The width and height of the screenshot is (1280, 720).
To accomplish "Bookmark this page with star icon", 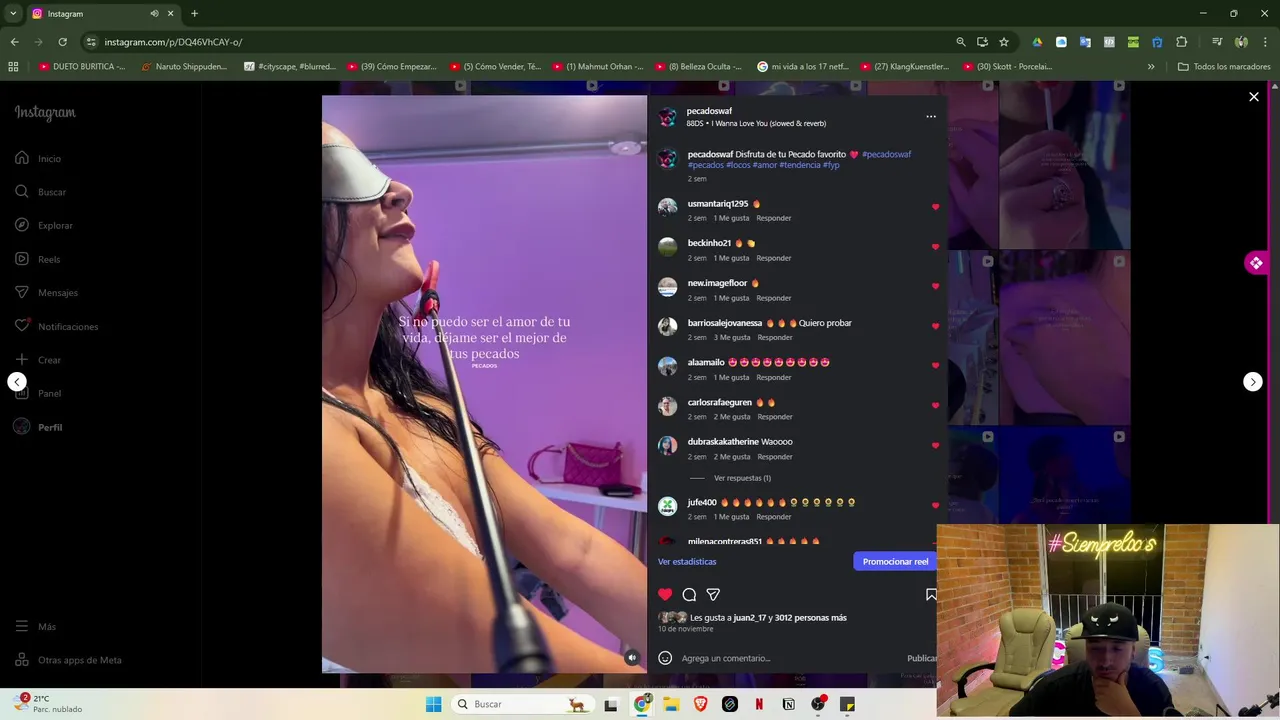I will (1004, 42).
